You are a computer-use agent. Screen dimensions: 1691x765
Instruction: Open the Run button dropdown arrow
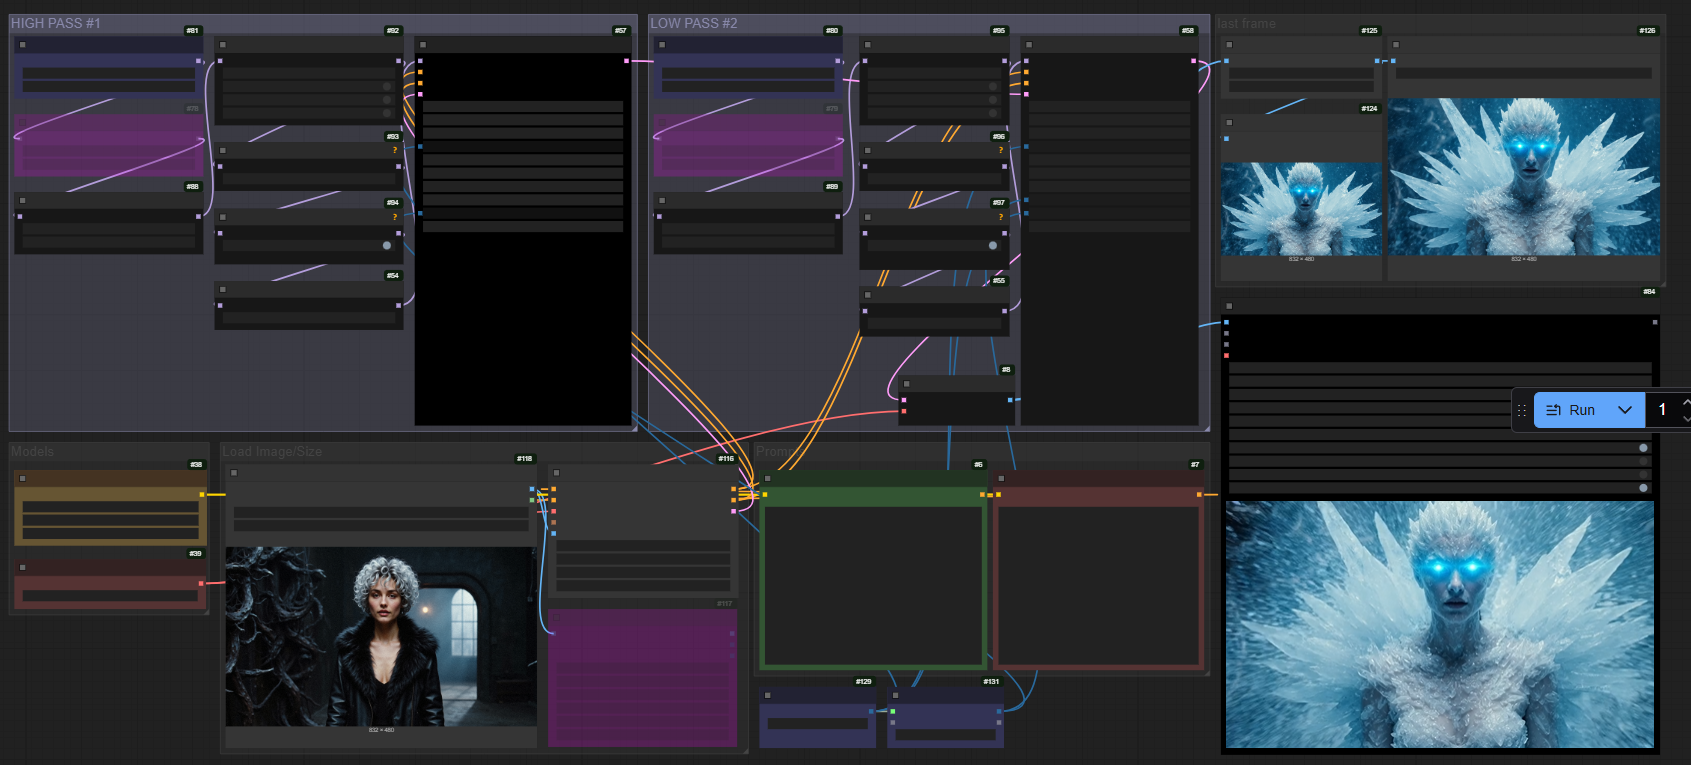pyautogui.click(x=1625, y=410)
